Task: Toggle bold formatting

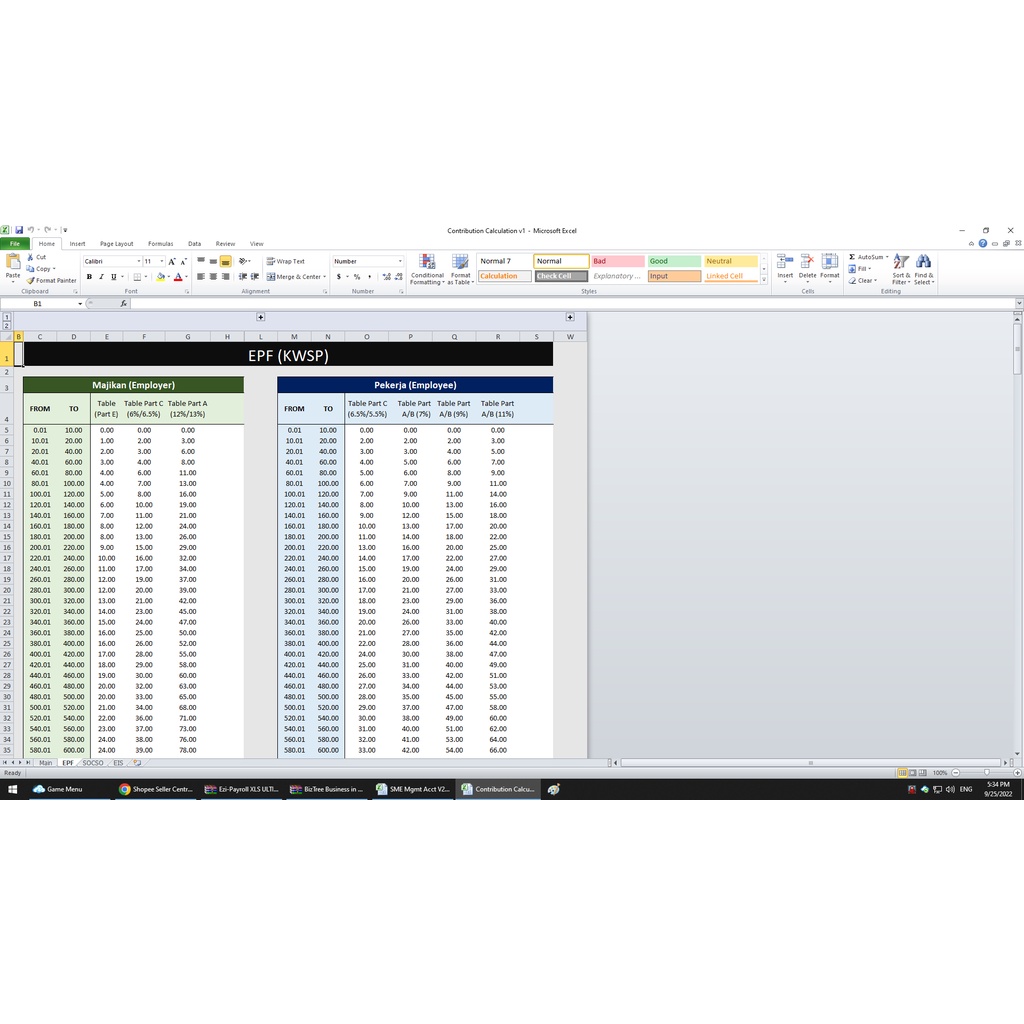Action: (x=89, y=277)
